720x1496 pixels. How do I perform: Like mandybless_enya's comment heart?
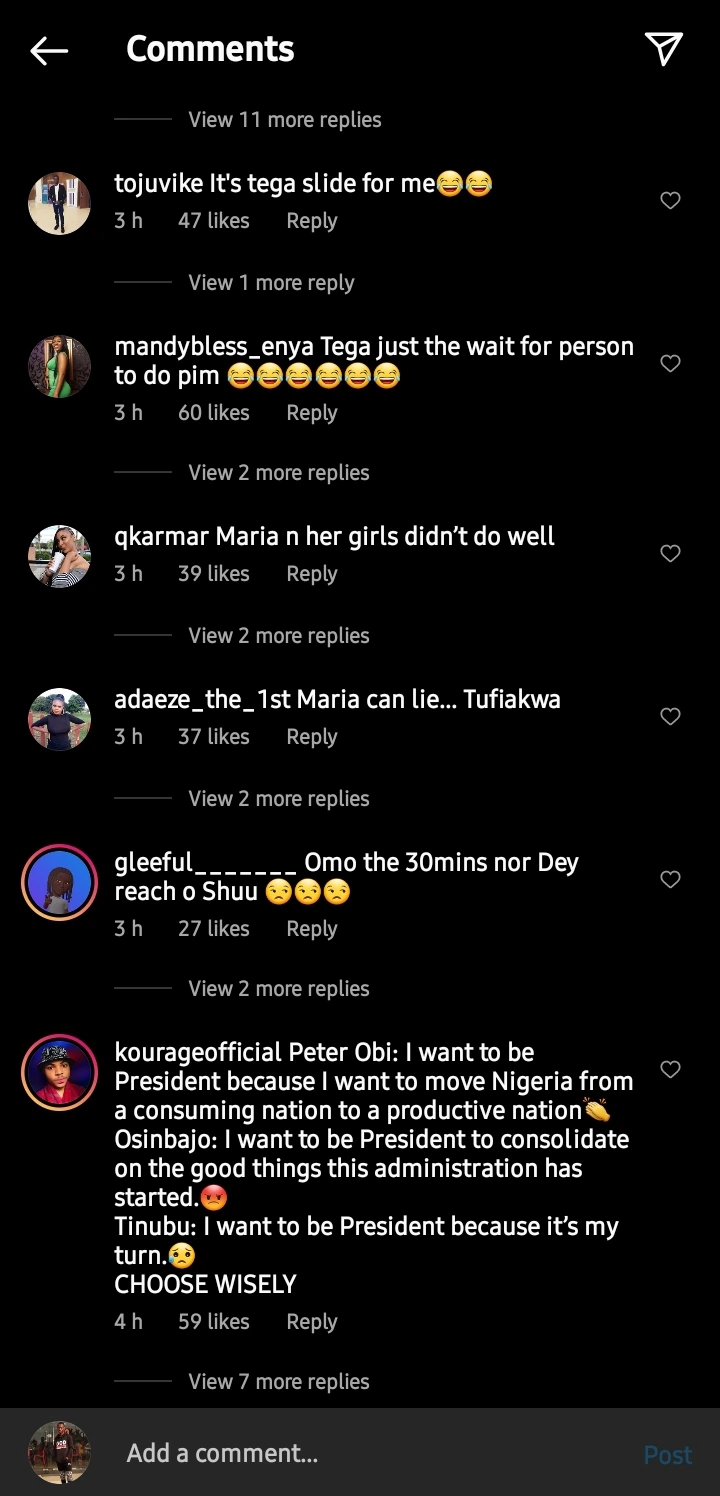(670, 363)
